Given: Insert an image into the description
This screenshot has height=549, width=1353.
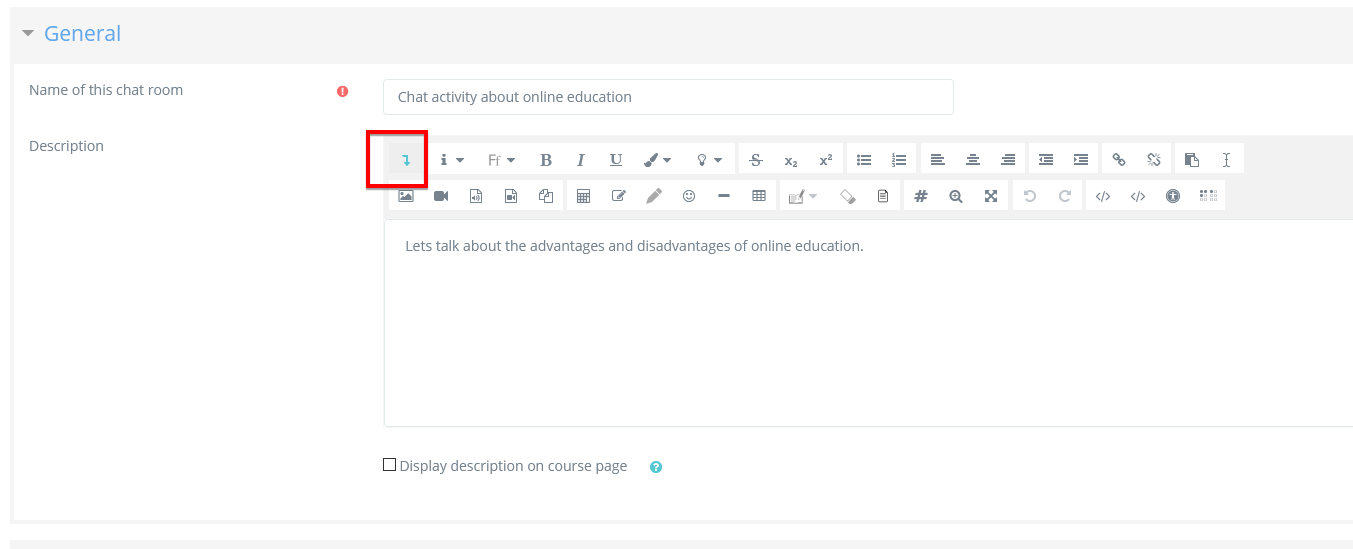Looking at the screenshot, I should coord(406,196).
